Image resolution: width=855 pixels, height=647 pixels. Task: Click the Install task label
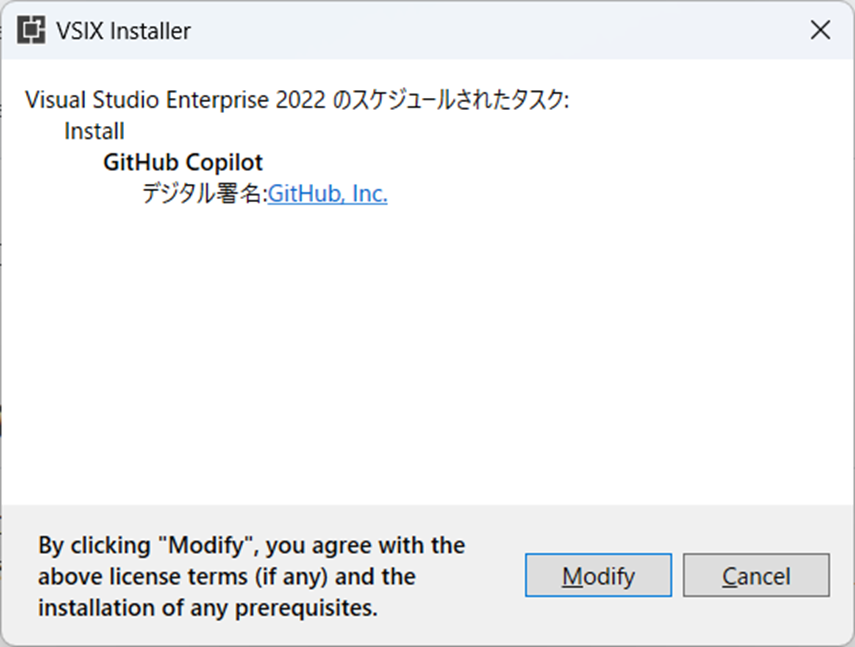(x=94, y=131)
